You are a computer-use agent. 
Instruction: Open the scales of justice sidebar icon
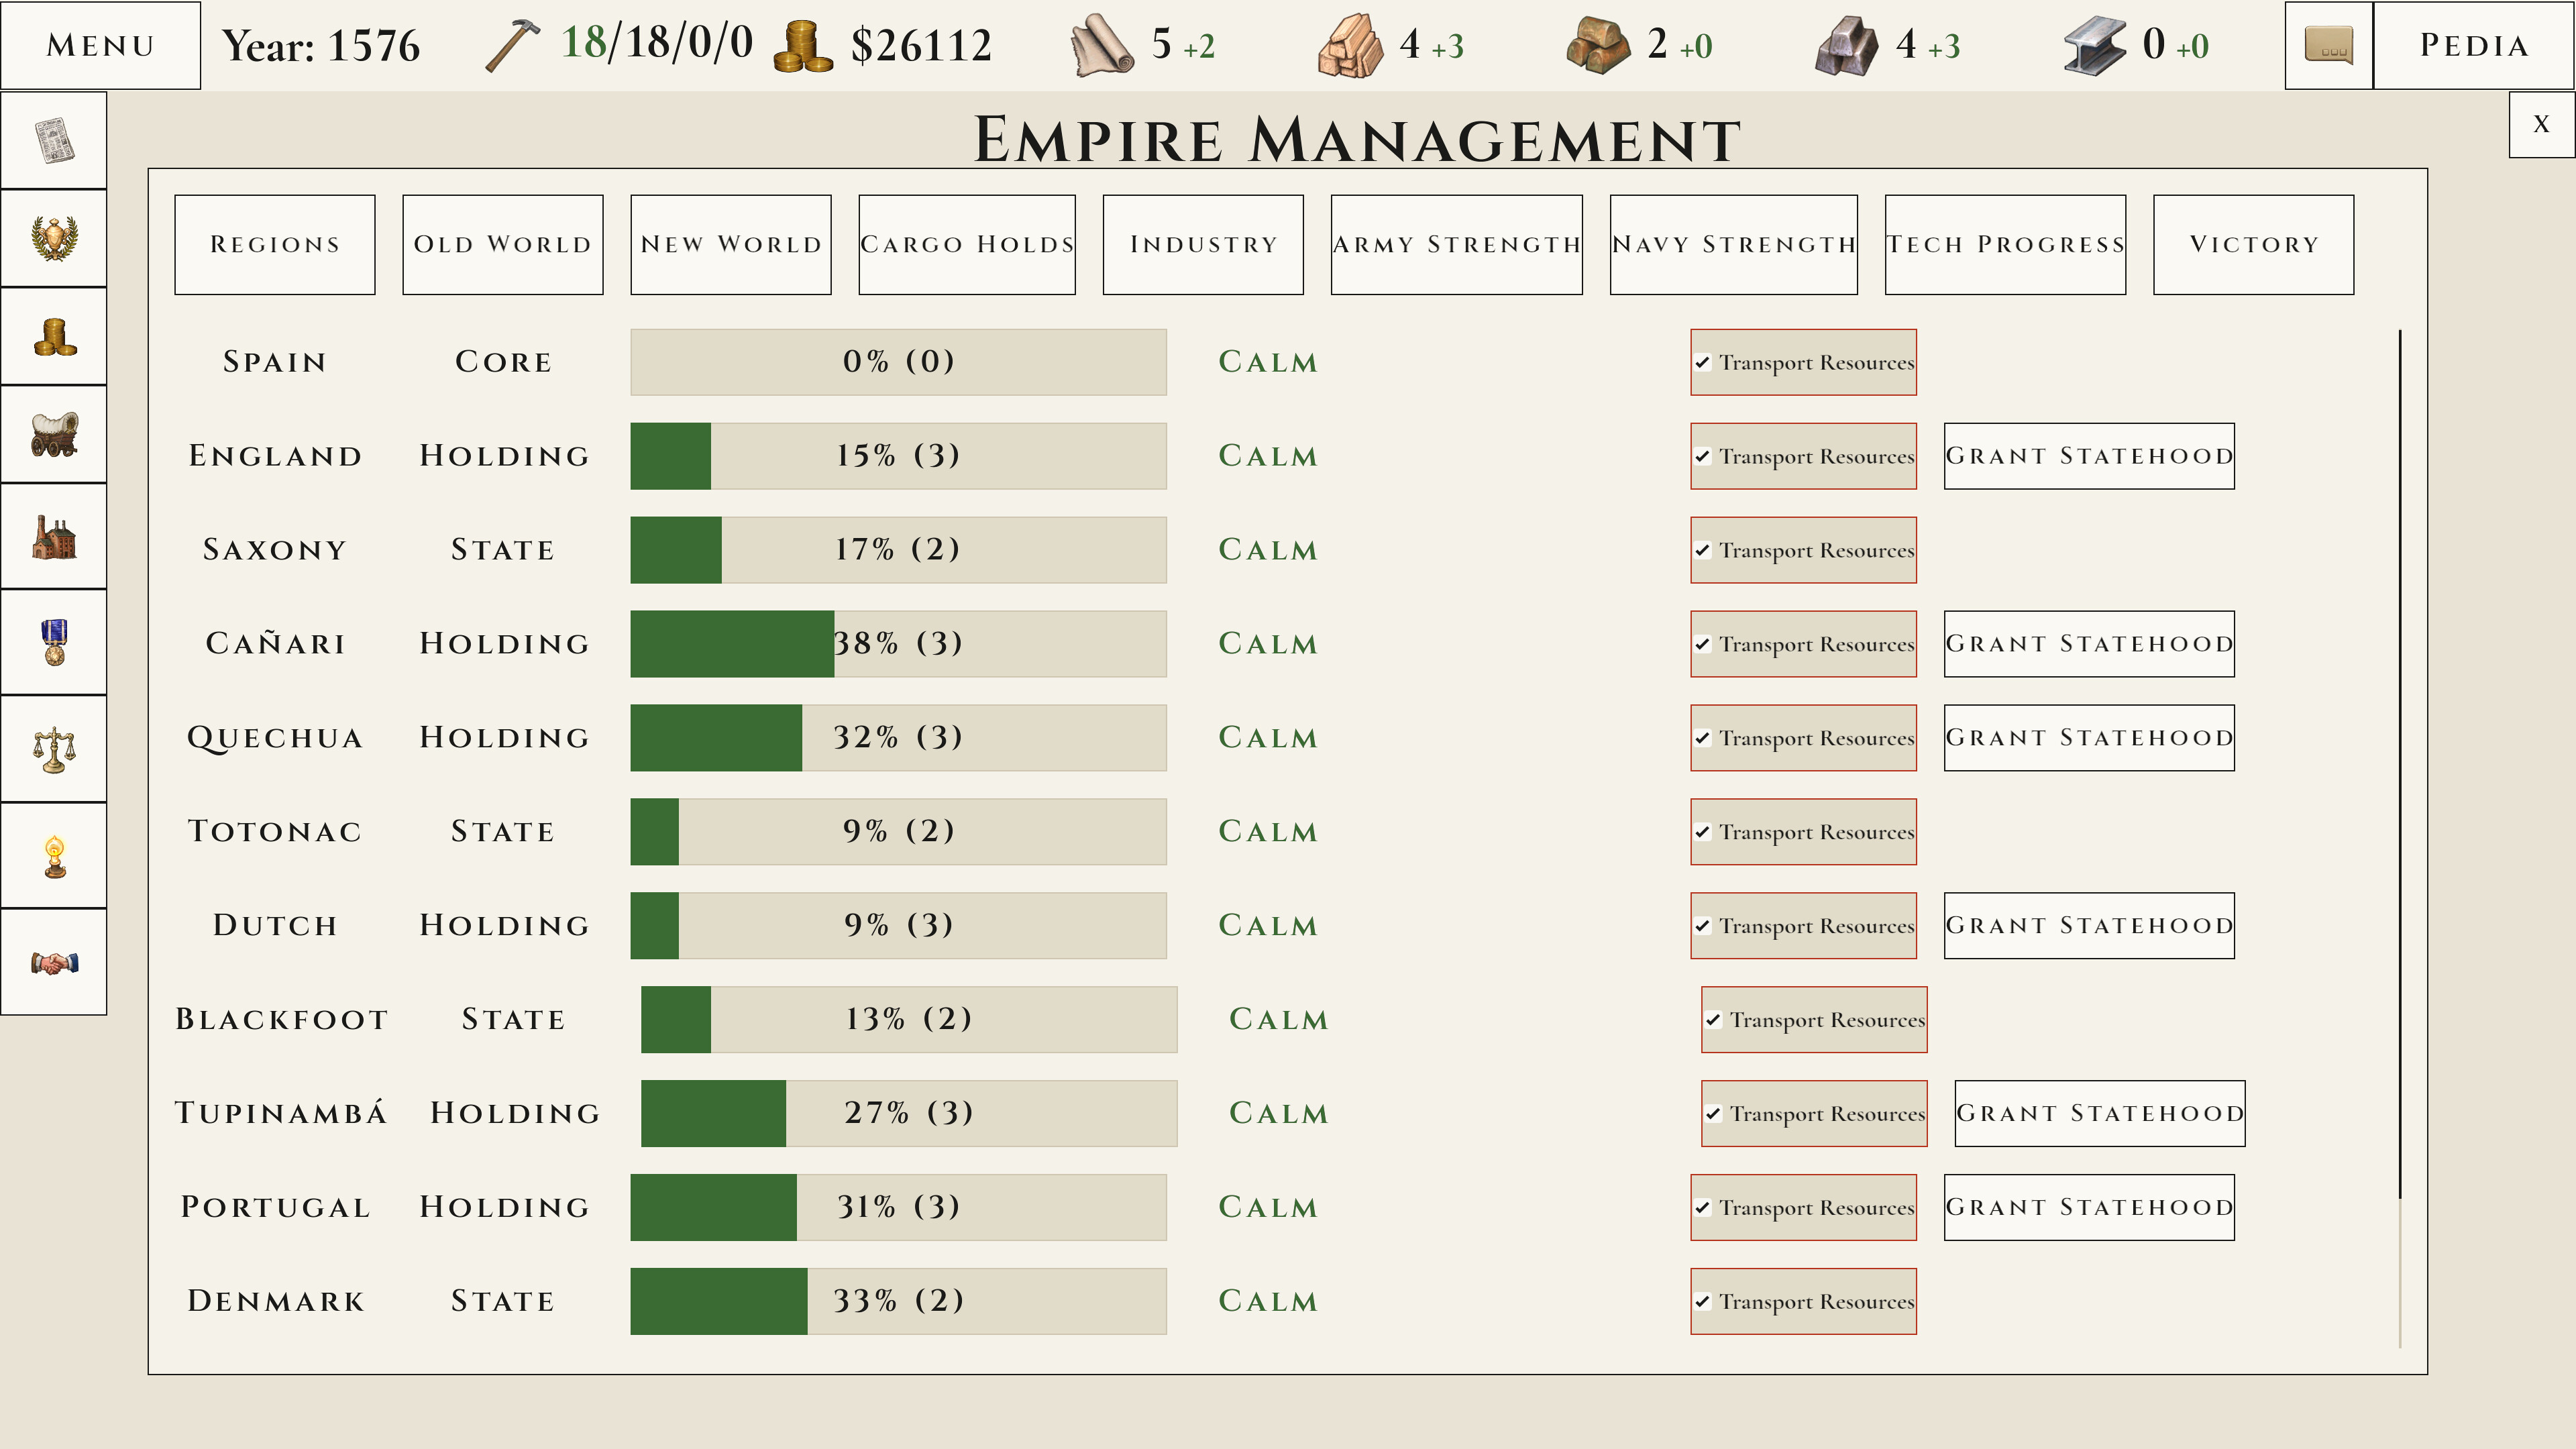tap(54, 749)
